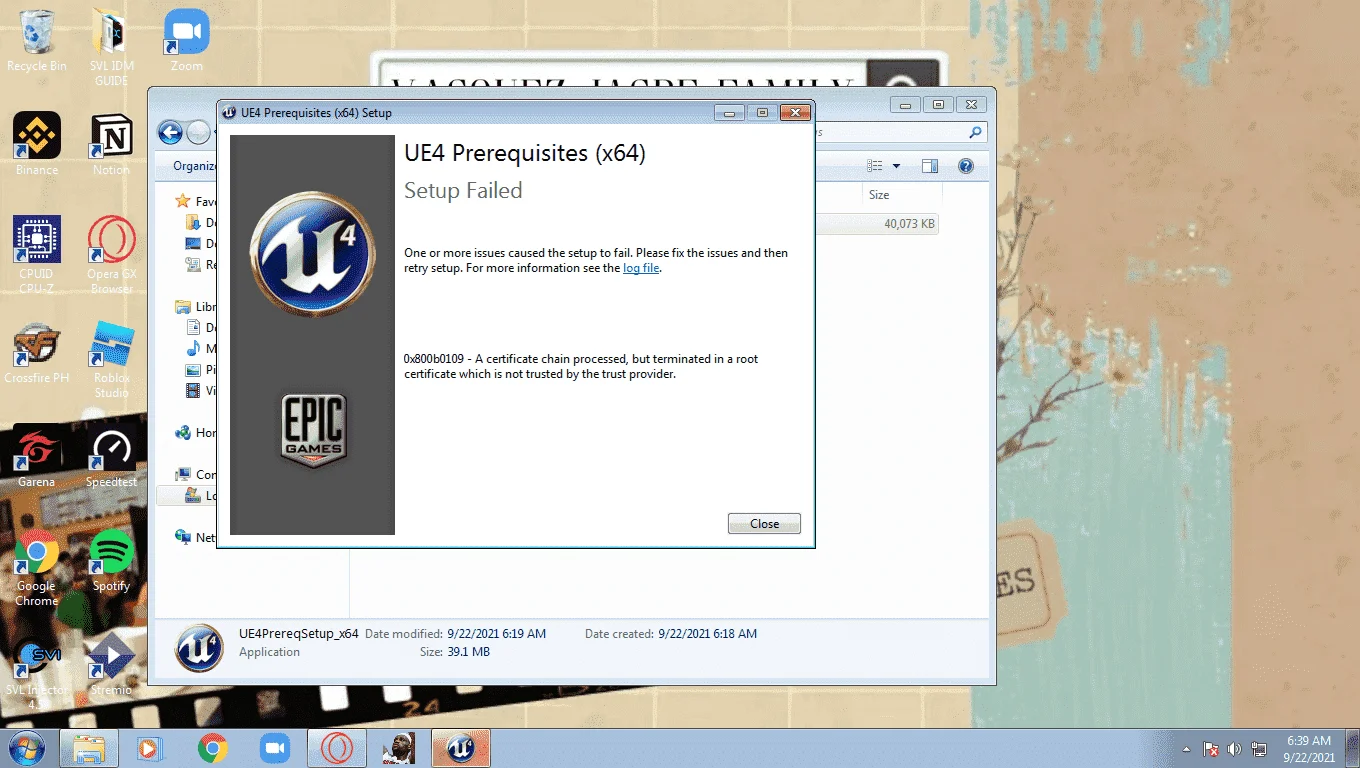
Task: Go back in the Explorer window
Action: (x=170, y=132)
